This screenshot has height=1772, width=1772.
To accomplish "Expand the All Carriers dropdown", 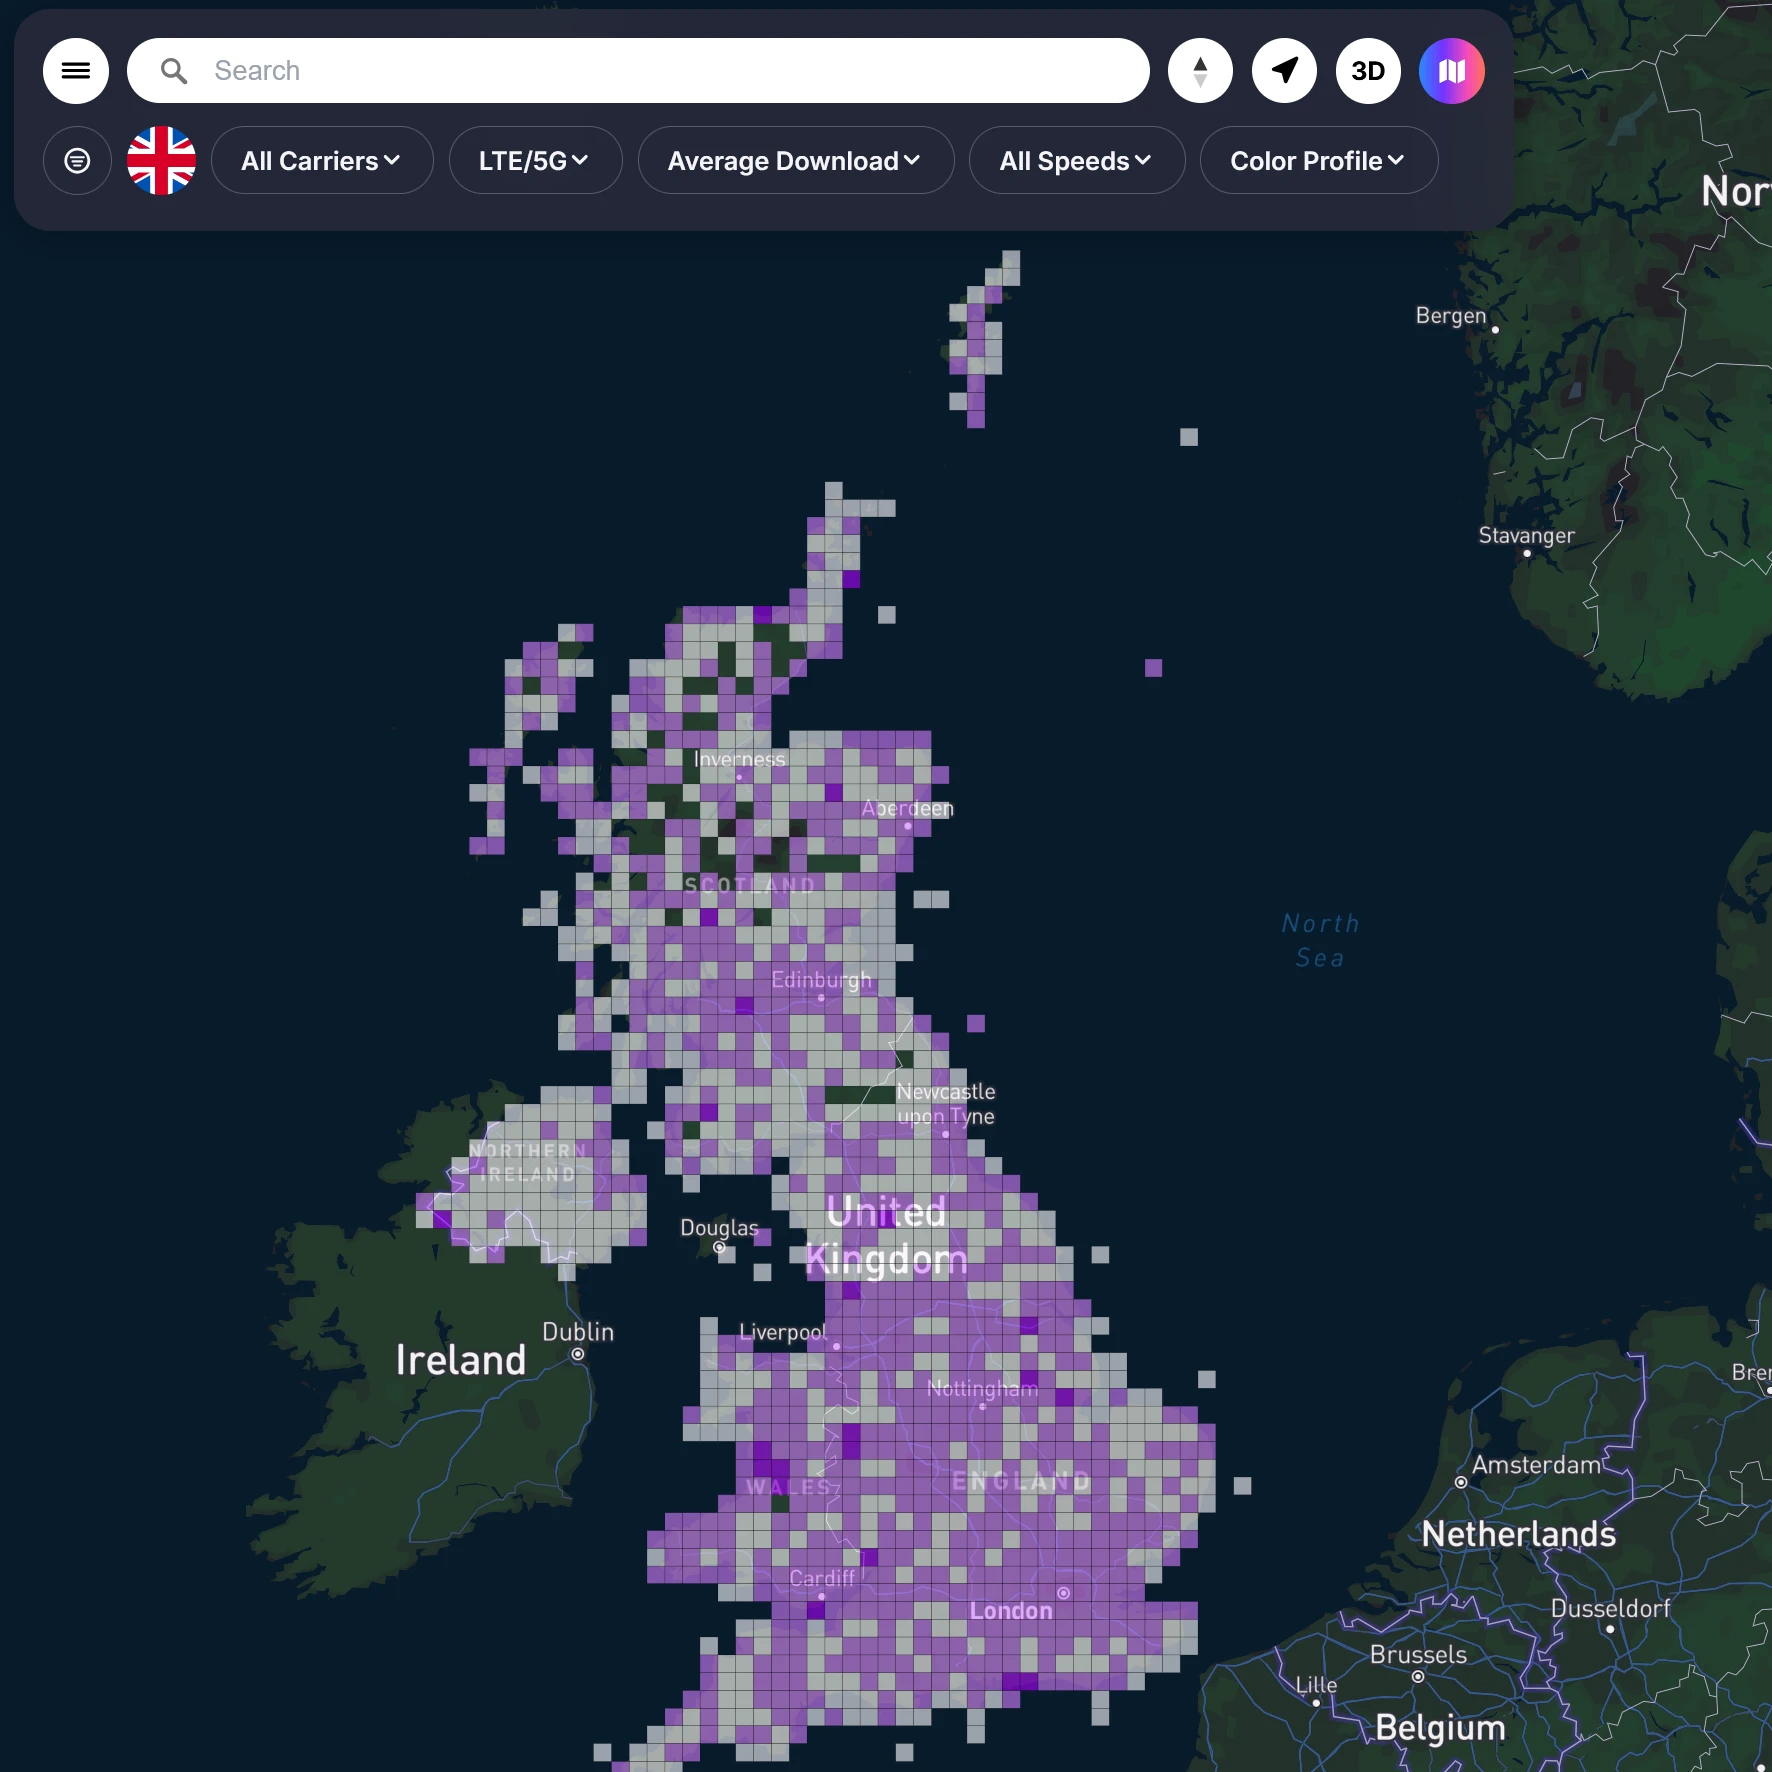I will 321,161.
